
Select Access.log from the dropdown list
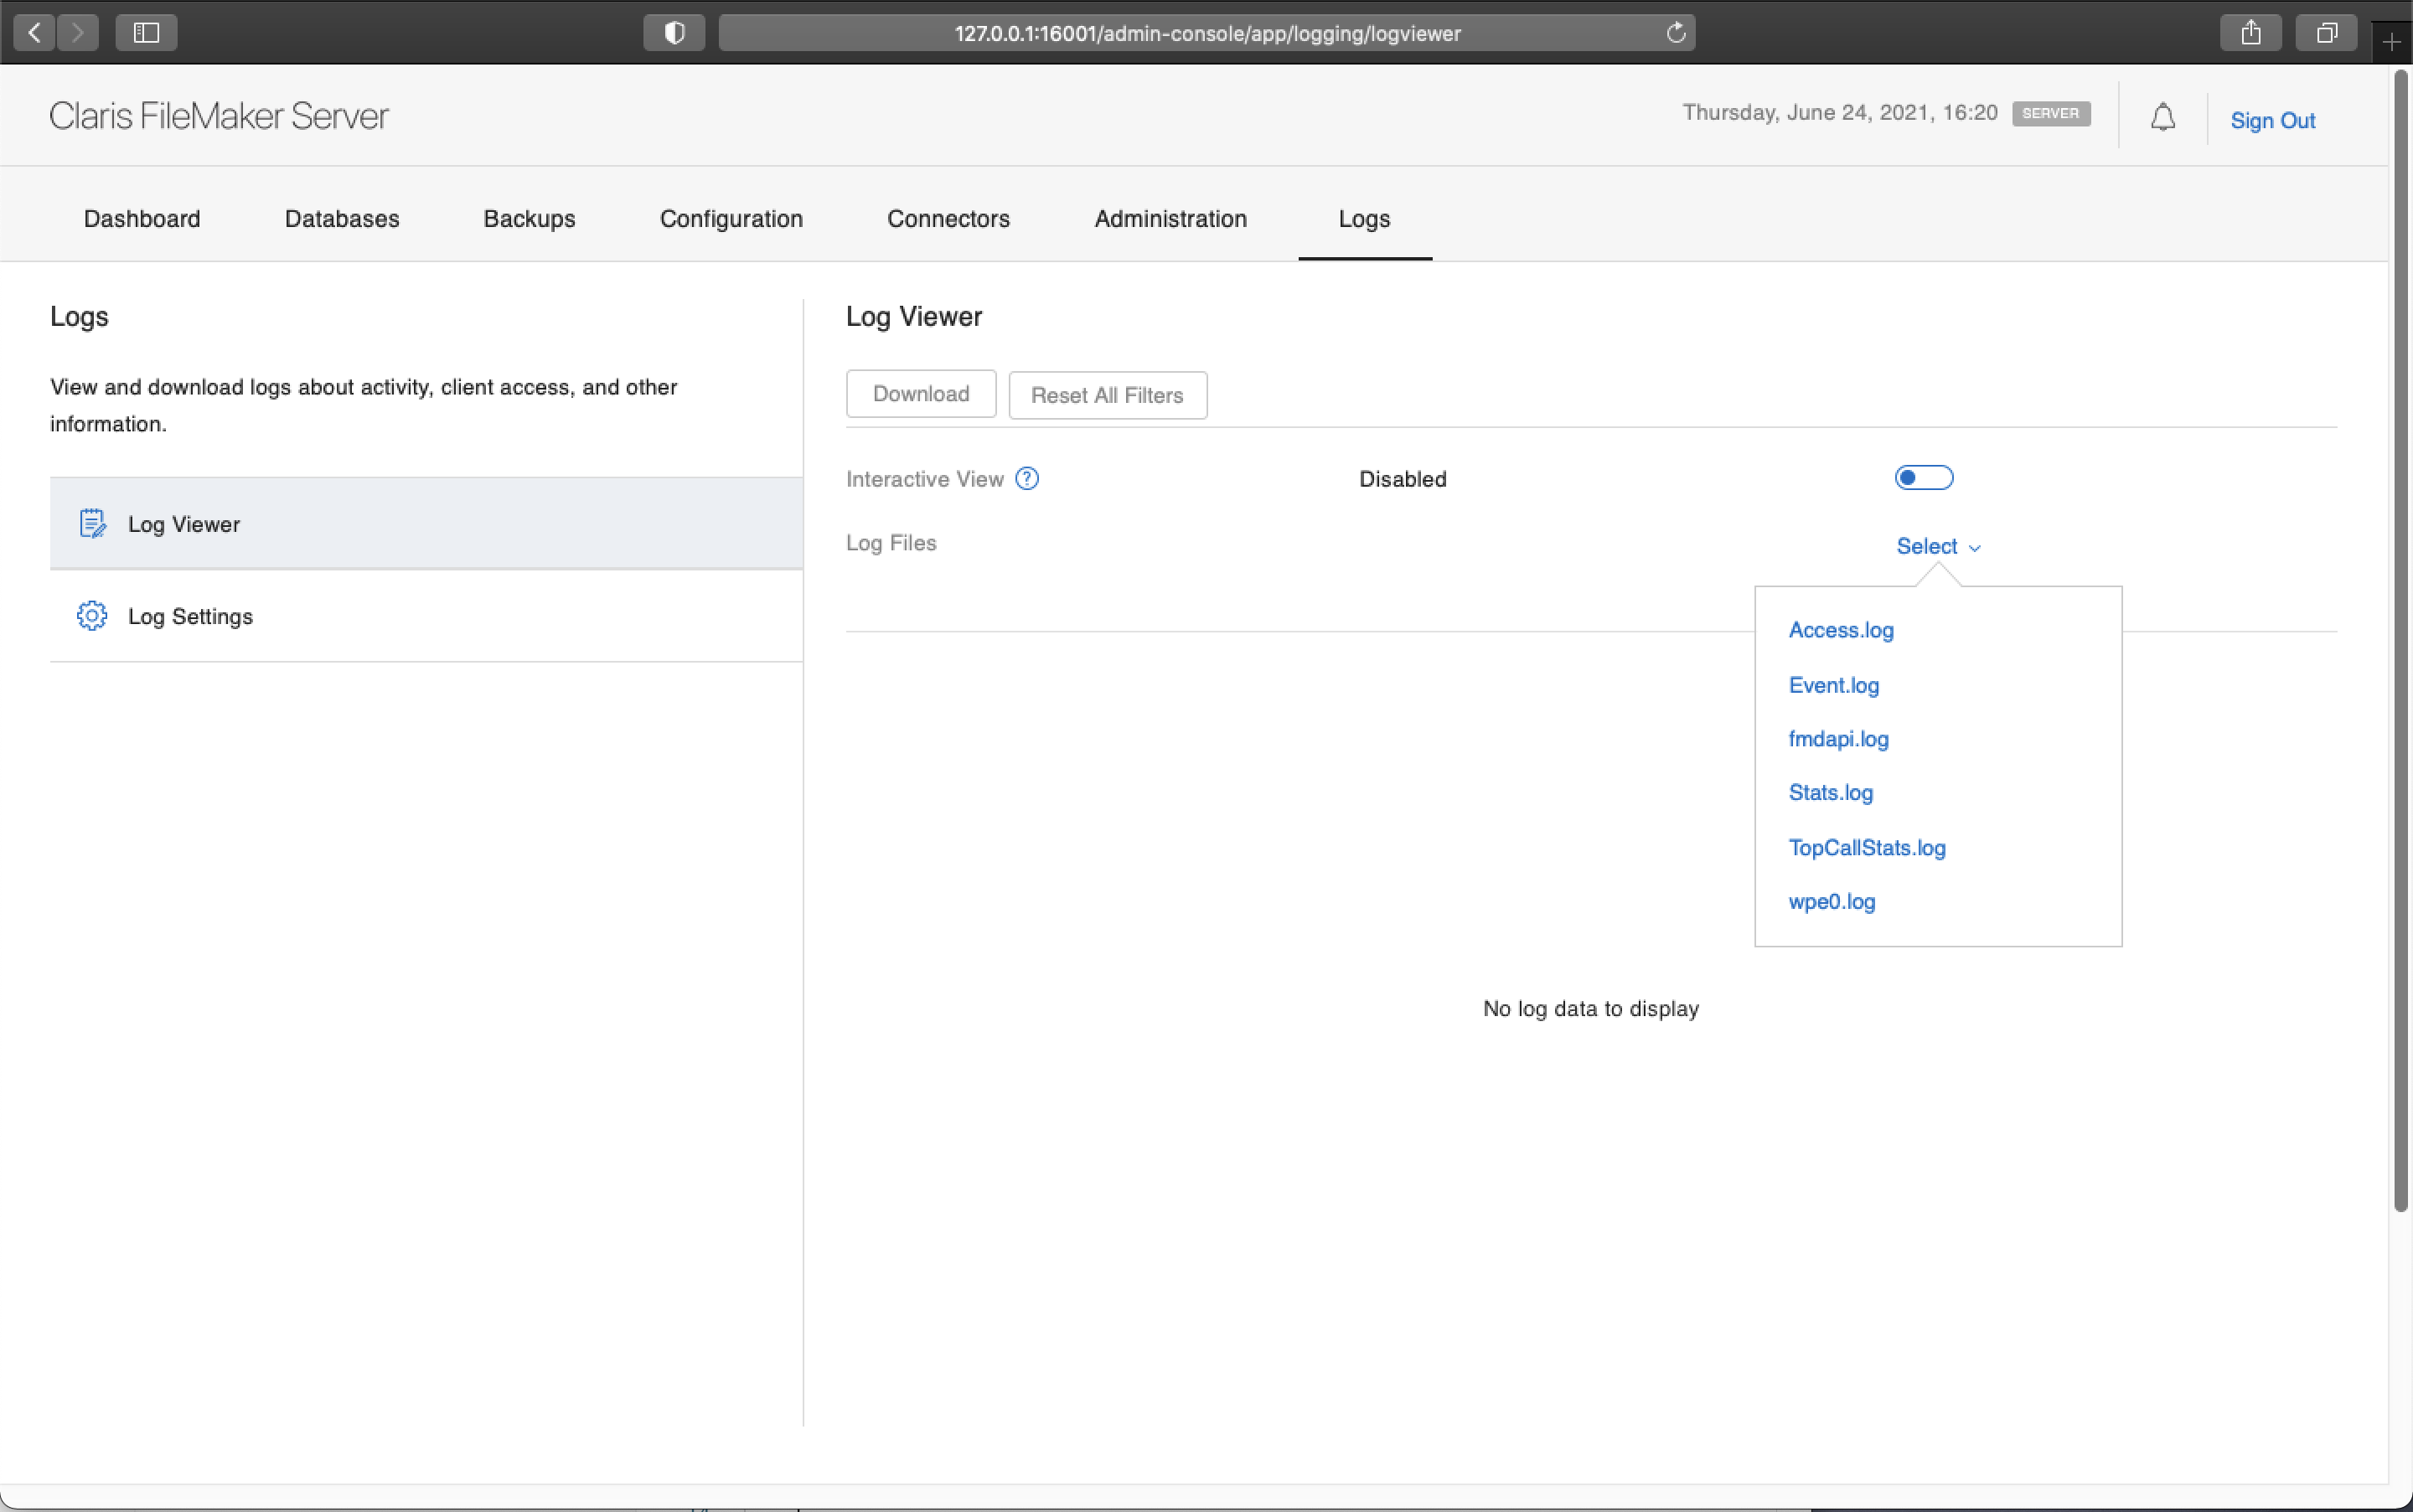click(1841, 630)
